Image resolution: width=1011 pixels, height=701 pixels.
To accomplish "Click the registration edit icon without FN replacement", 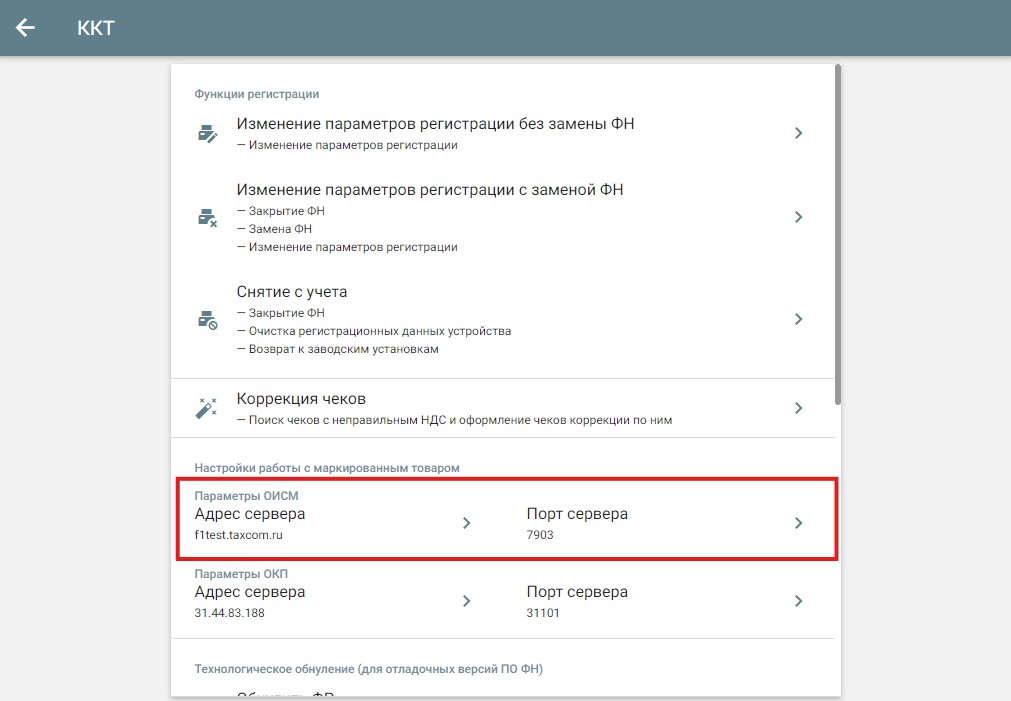I will pyautogui.click(x=207, y=134).
